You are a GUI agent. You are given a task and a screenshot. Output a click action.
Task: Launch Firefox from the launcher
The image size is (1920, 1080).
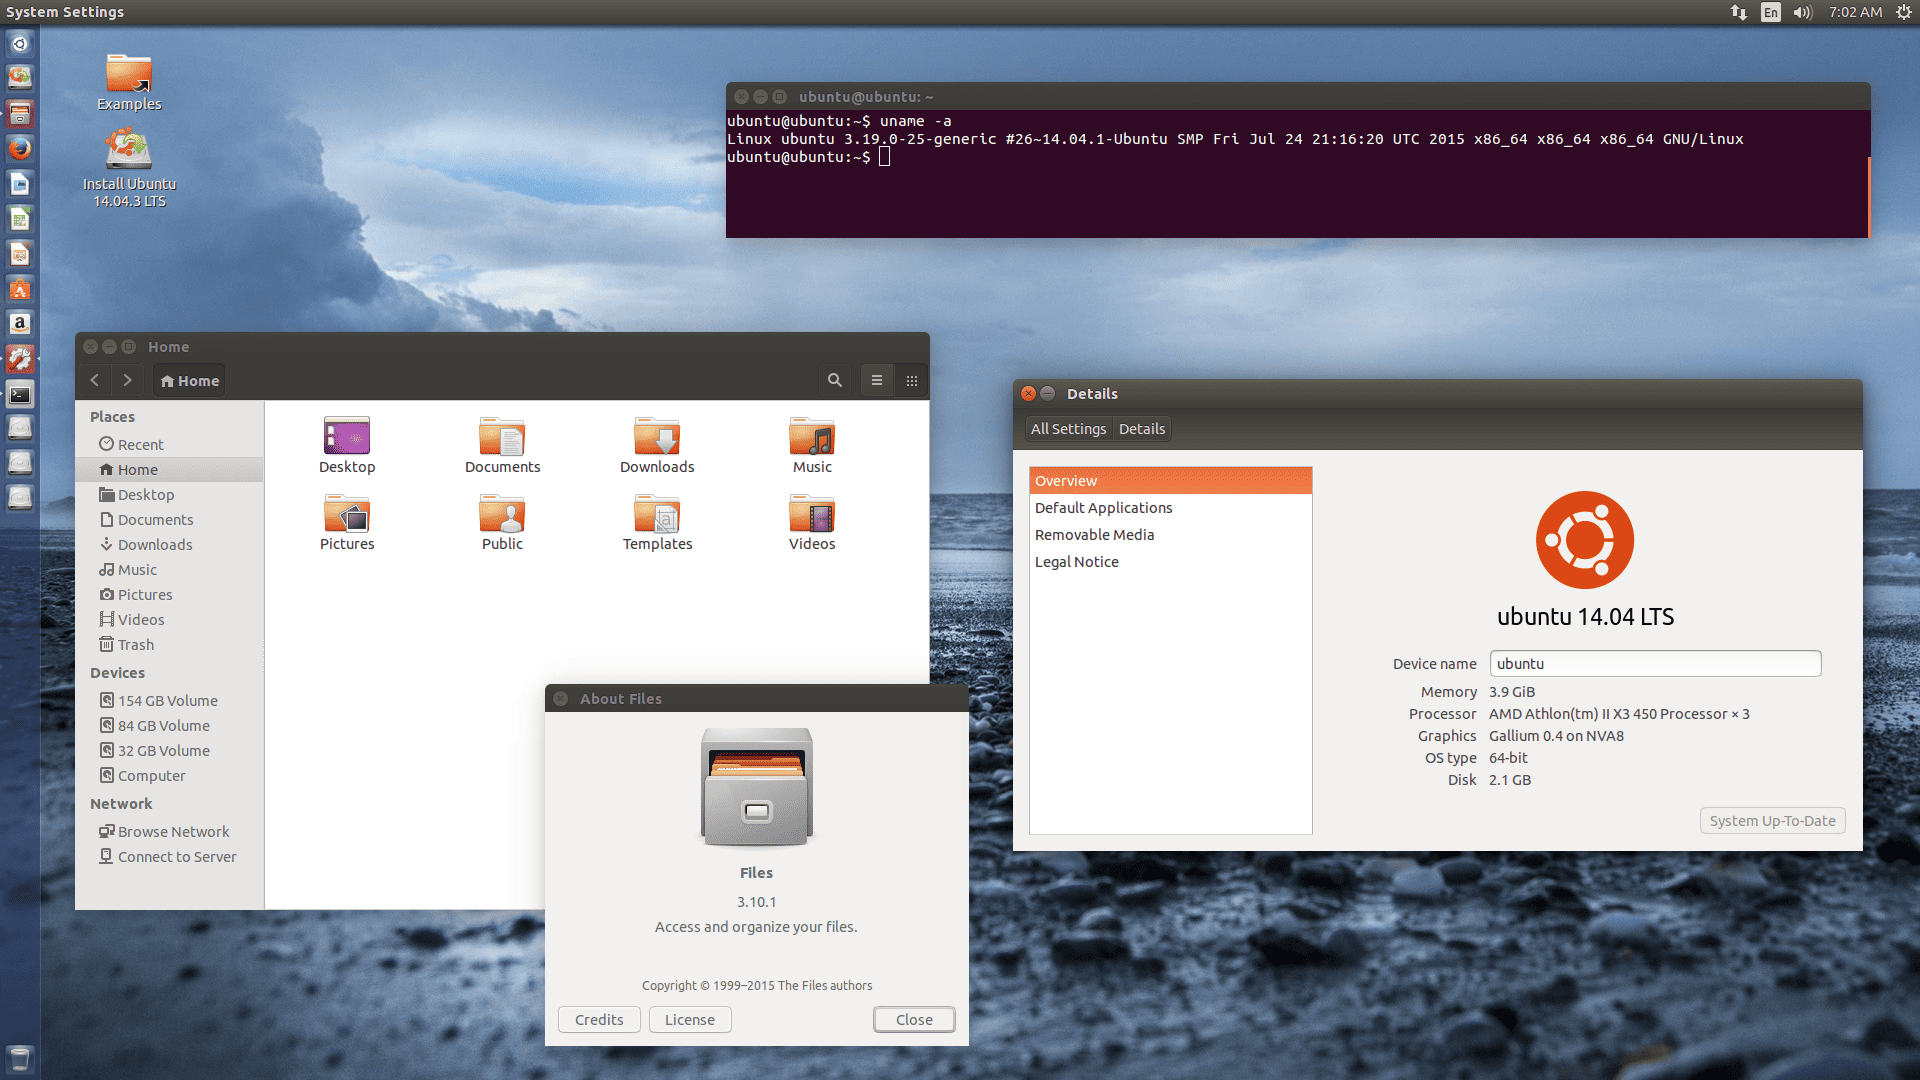[20, 148]
